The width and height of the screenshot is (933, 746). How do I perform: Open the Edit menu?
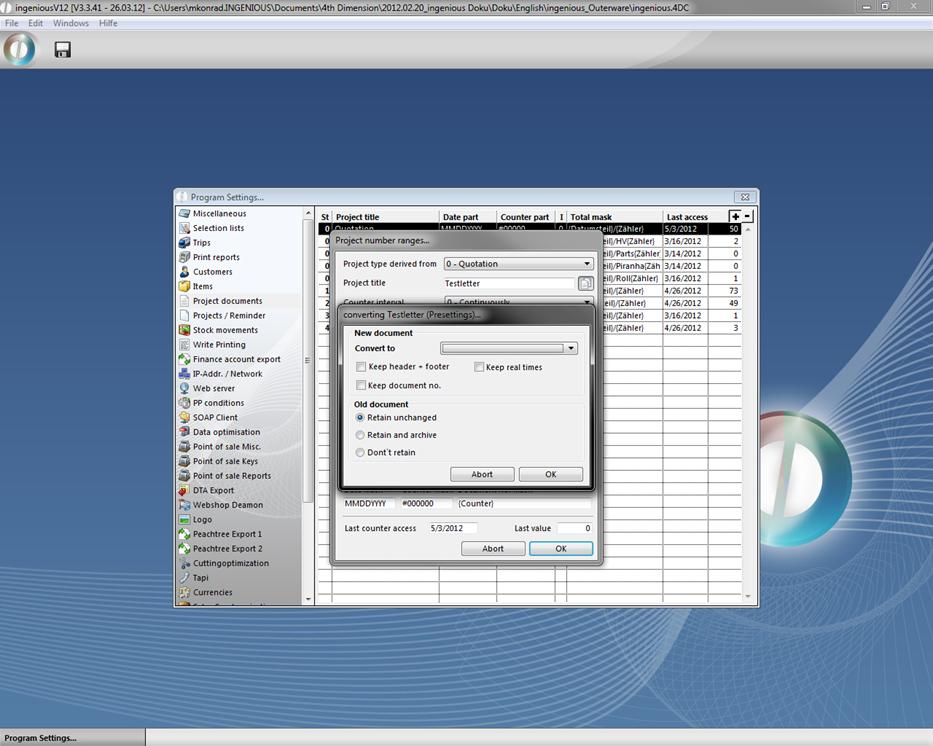(35, 23)
